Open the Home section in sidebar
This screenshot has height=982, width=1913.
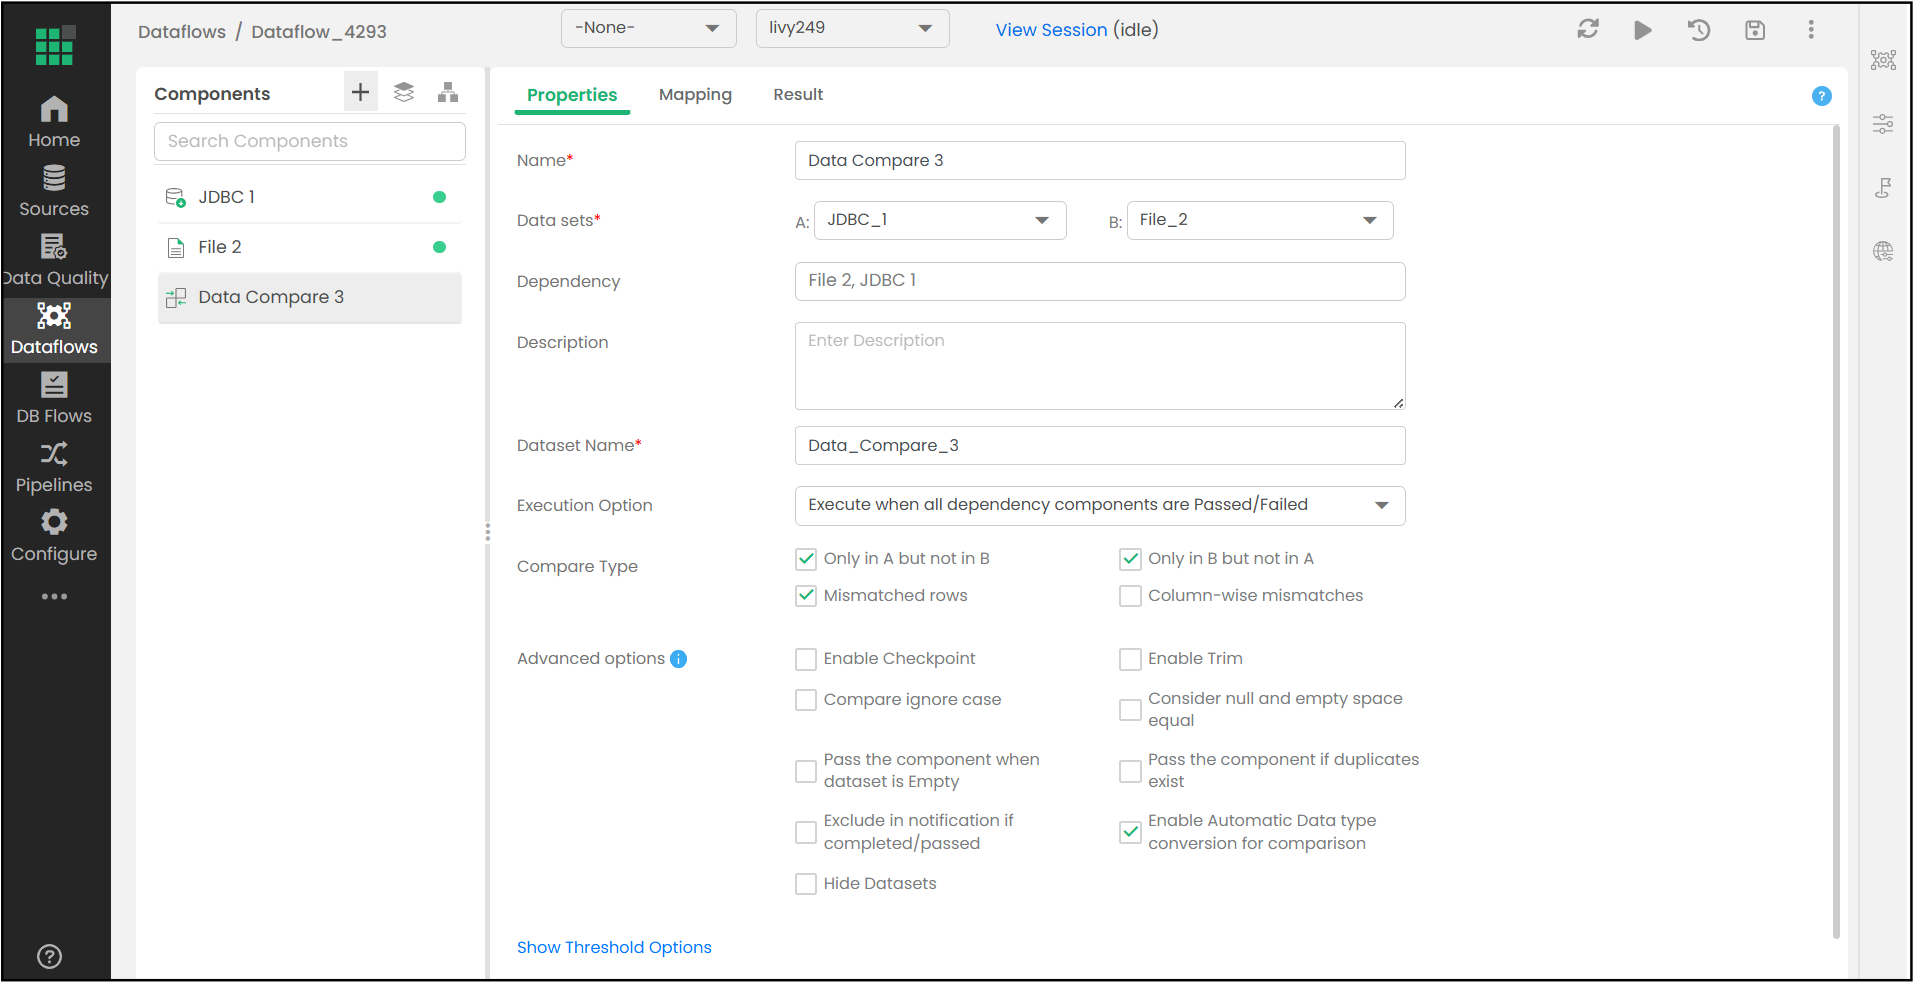click(54, 122)
